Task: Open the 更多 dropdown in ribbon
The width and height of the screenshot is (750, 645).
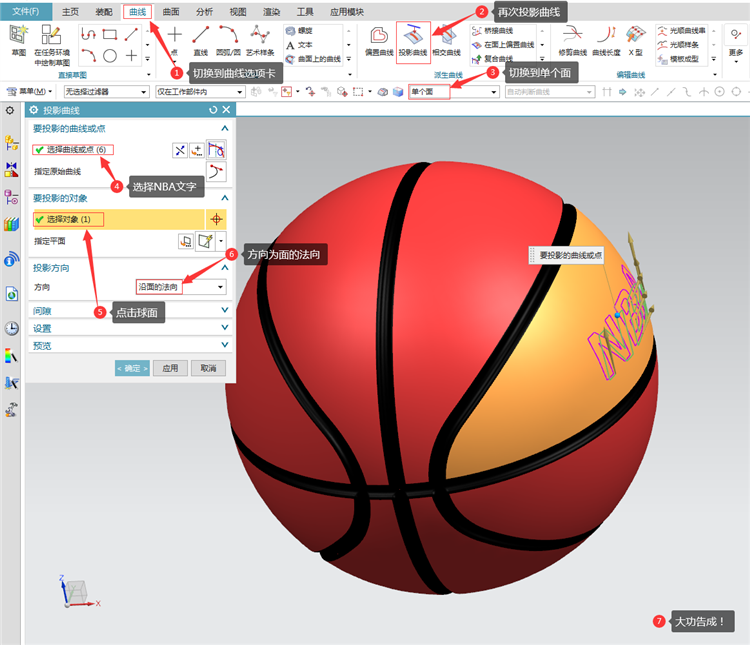Action: pos(736,43)
